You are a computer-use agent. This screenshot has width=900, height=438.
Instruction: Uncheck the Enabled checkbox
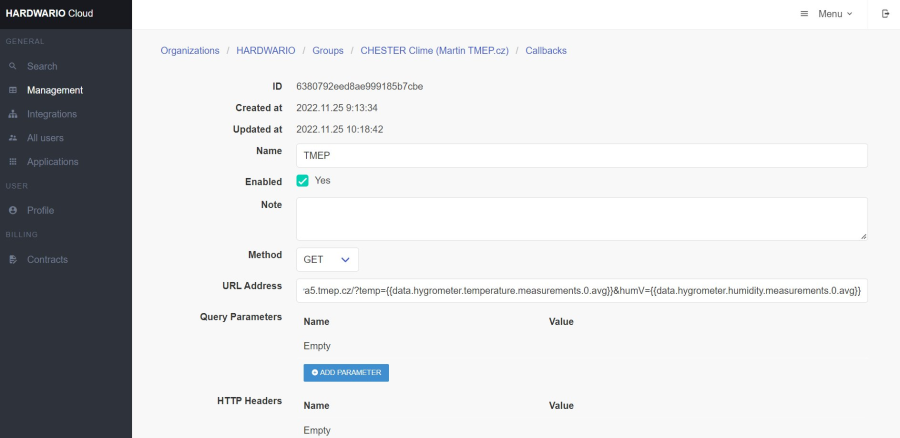pyautogui.click(x=303, y=181)
